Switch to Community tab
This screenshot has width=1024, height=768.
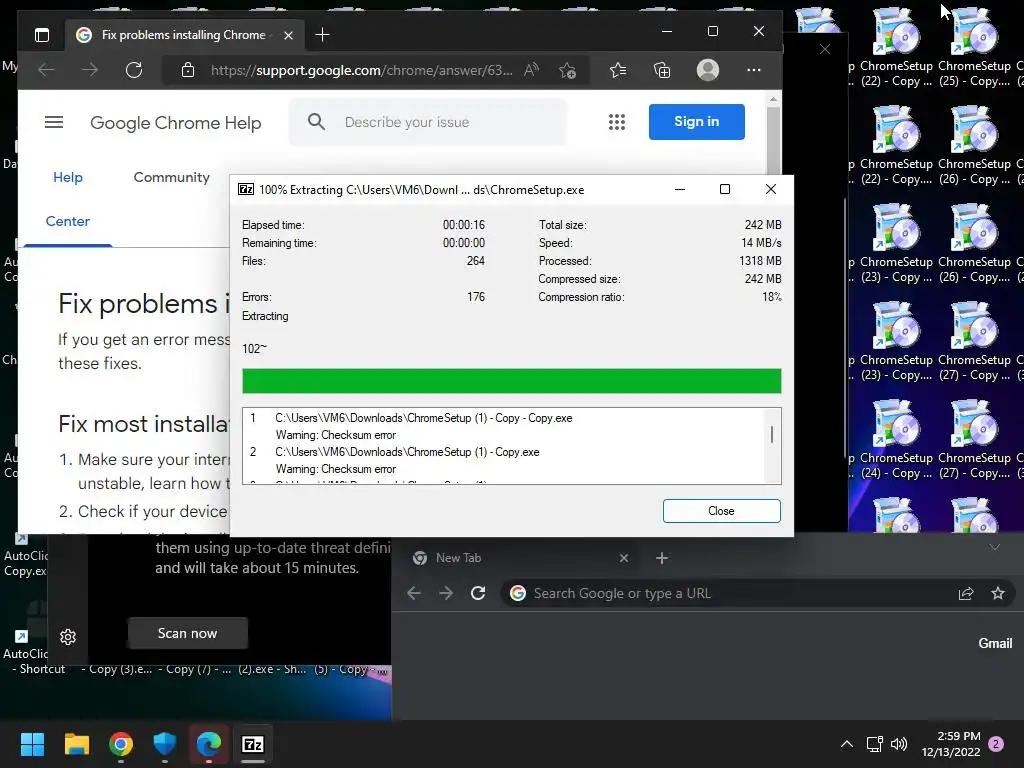click(172, 177)
